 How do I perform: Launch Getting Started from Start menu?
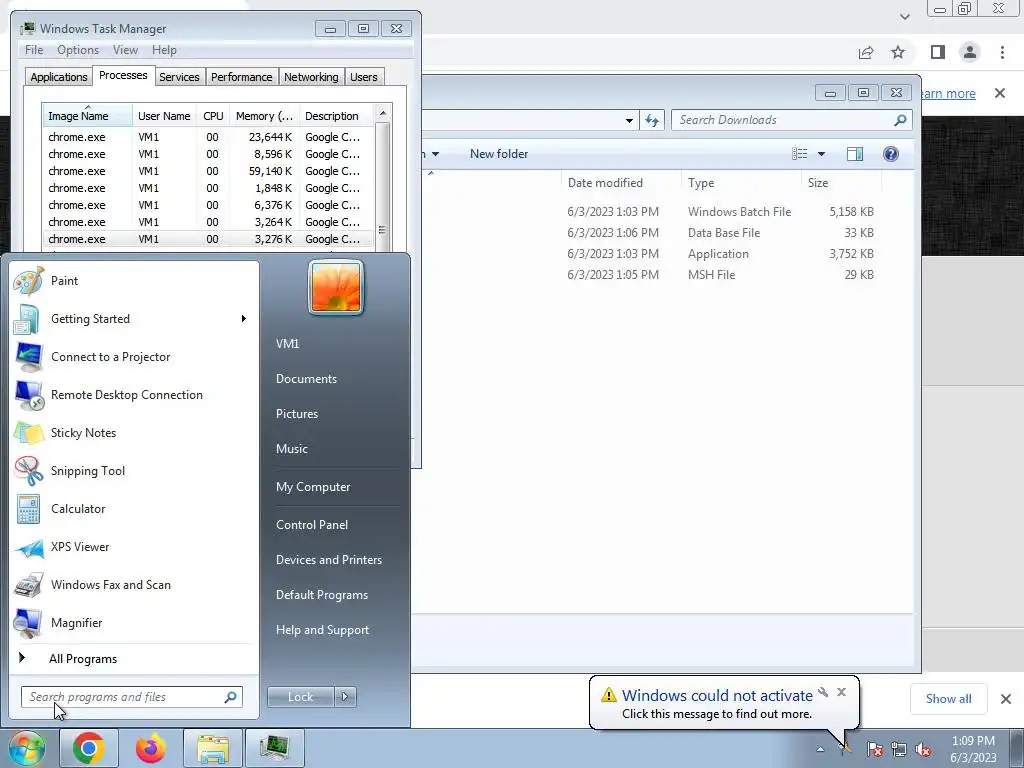[134, 319]
